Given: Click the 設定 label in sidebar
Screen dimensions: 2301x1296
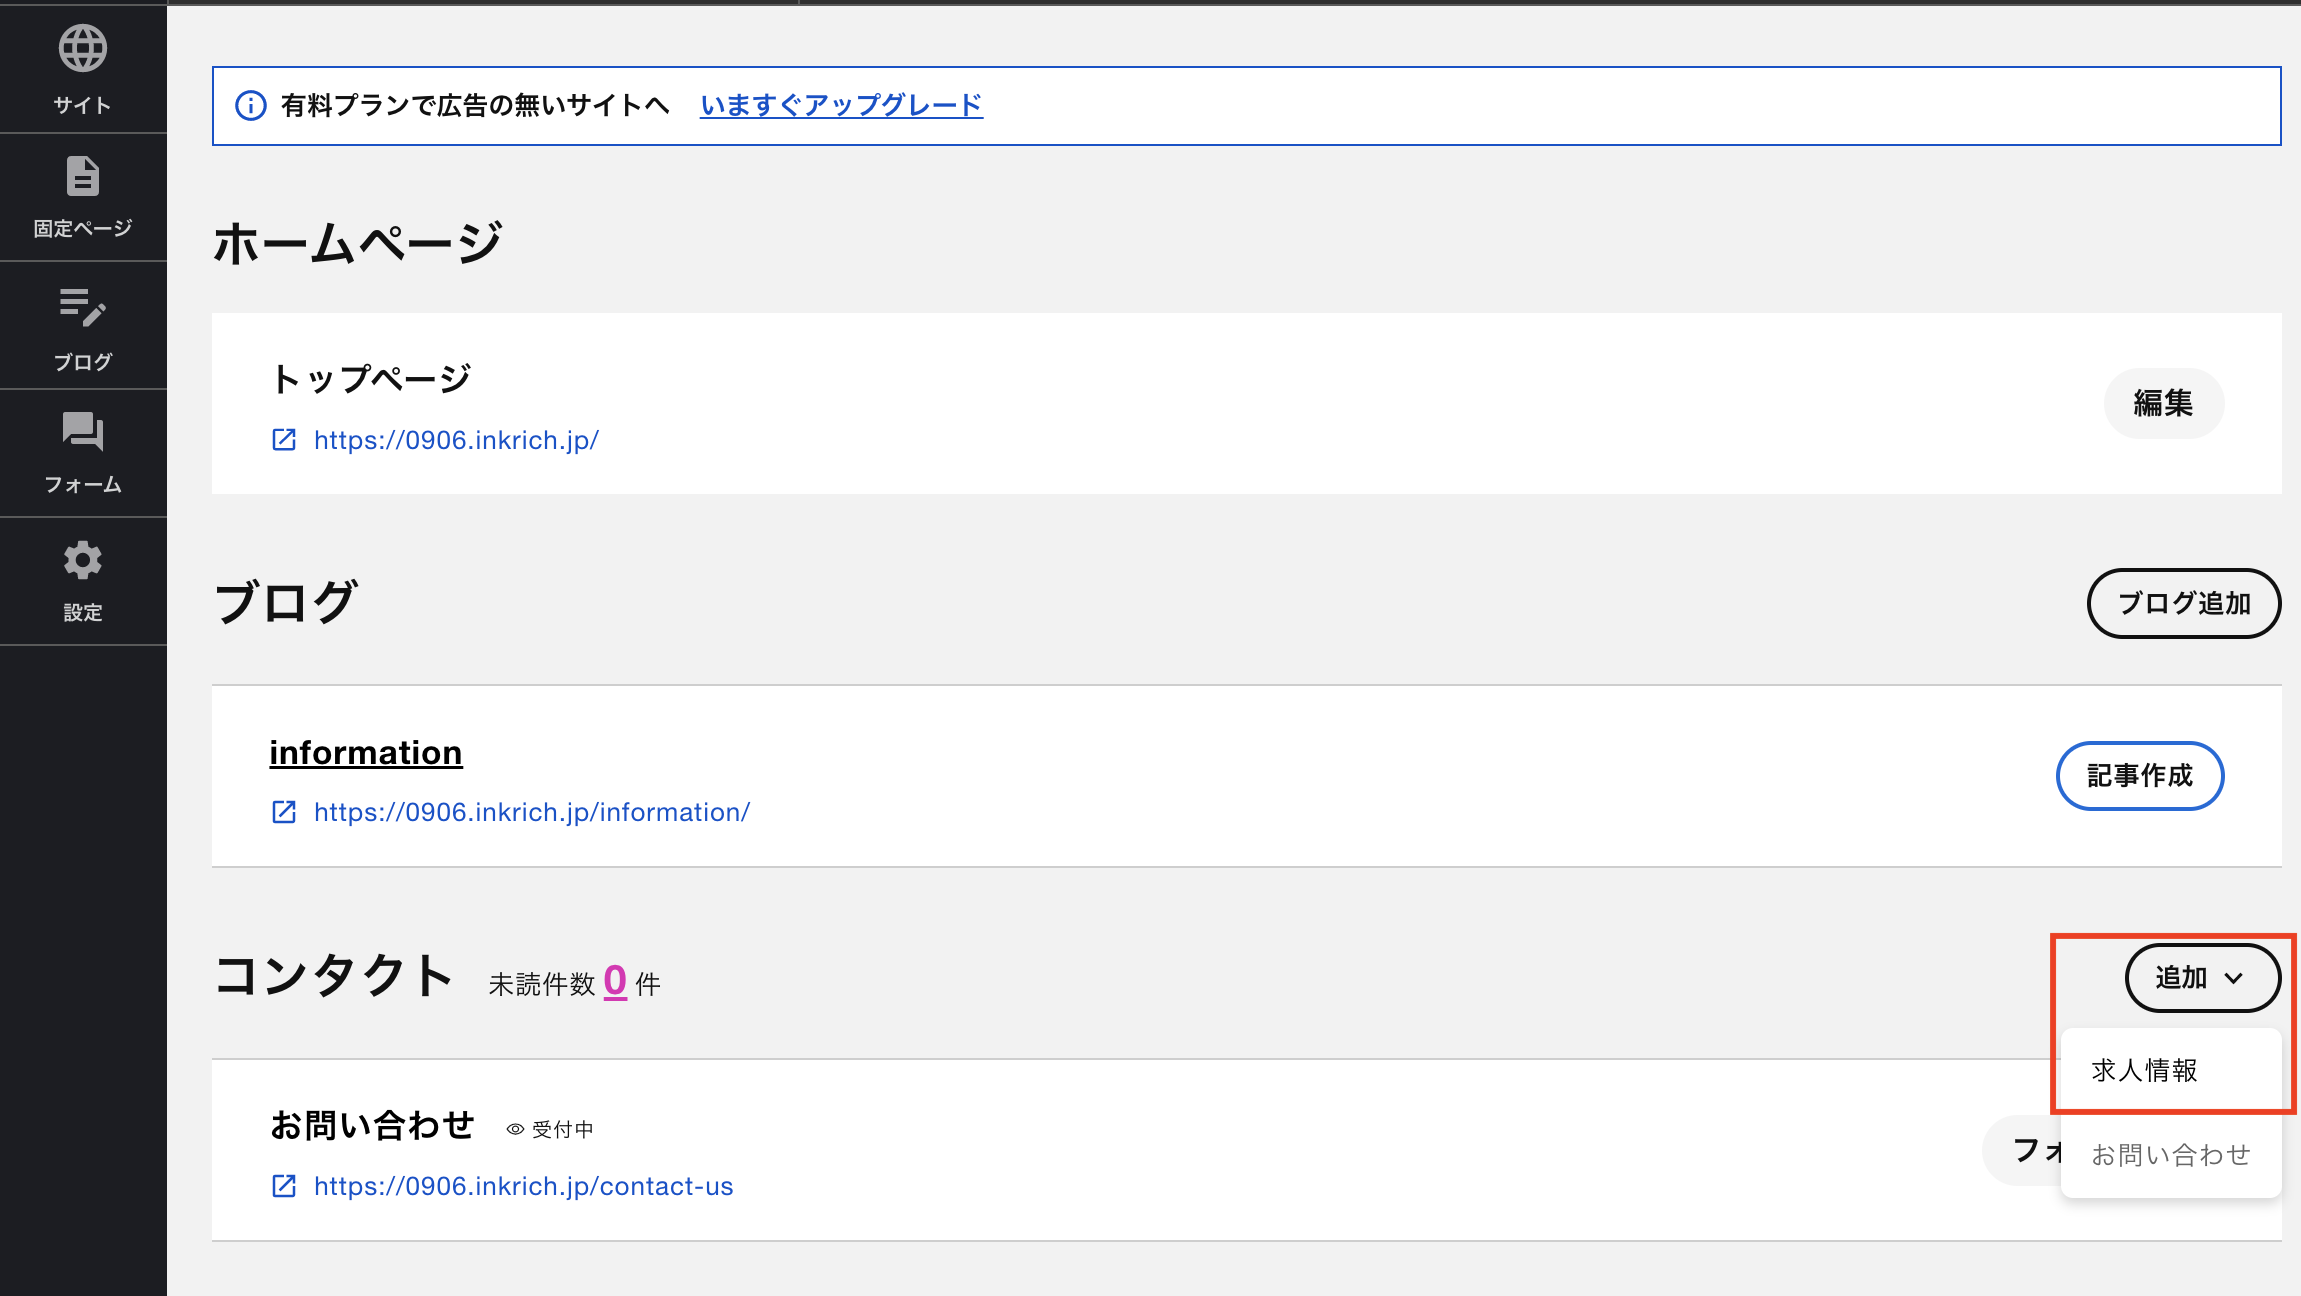Looking at the screenshot, I should click(x=83, y=612).
